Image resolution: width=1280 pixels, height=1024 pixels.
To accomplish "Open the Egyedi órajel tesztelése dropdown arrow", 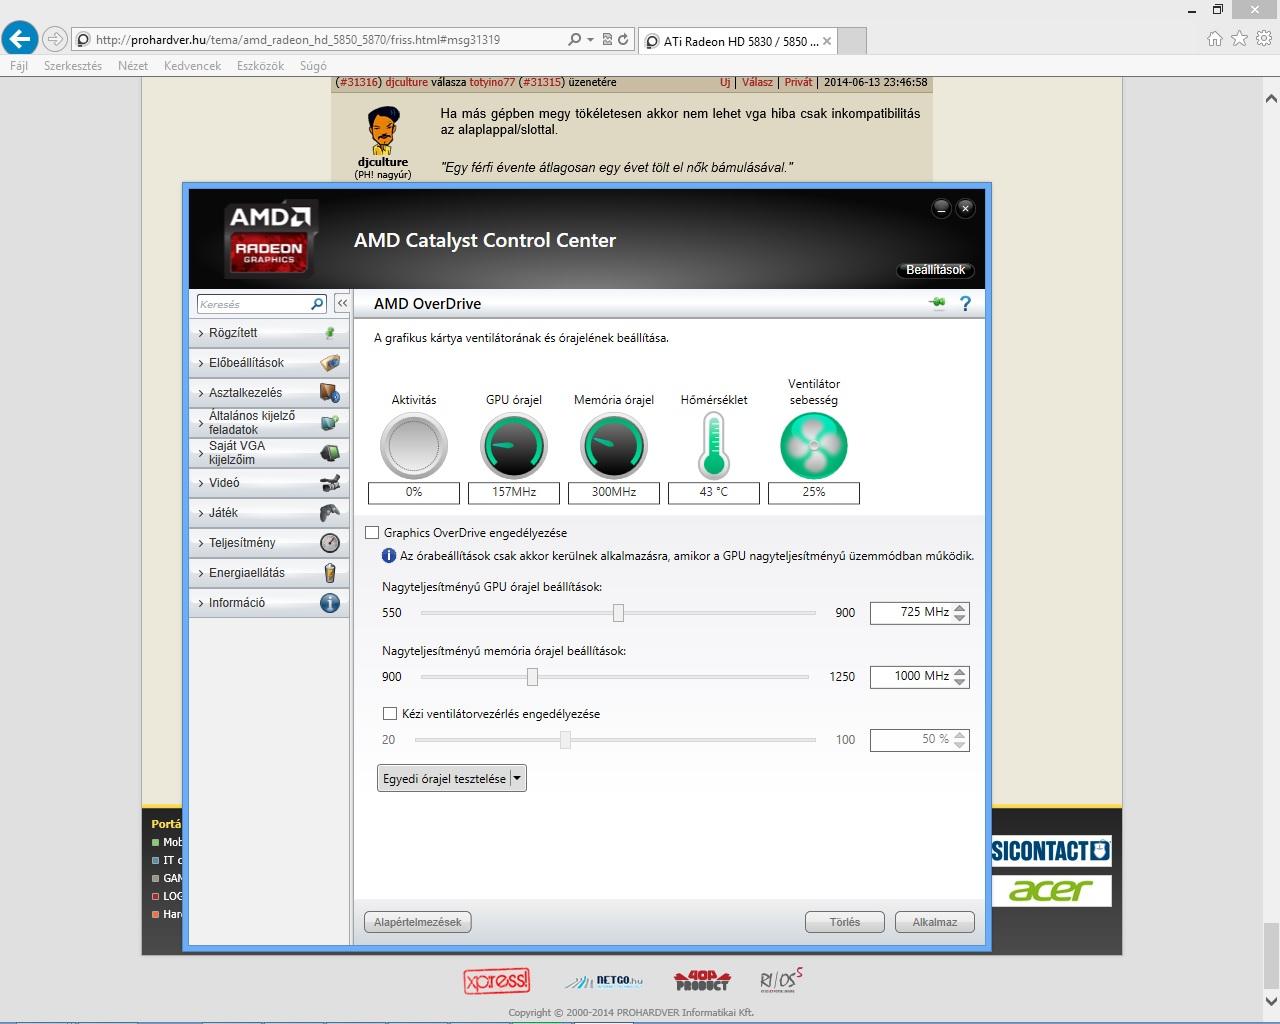I will (x=517, y=778).
